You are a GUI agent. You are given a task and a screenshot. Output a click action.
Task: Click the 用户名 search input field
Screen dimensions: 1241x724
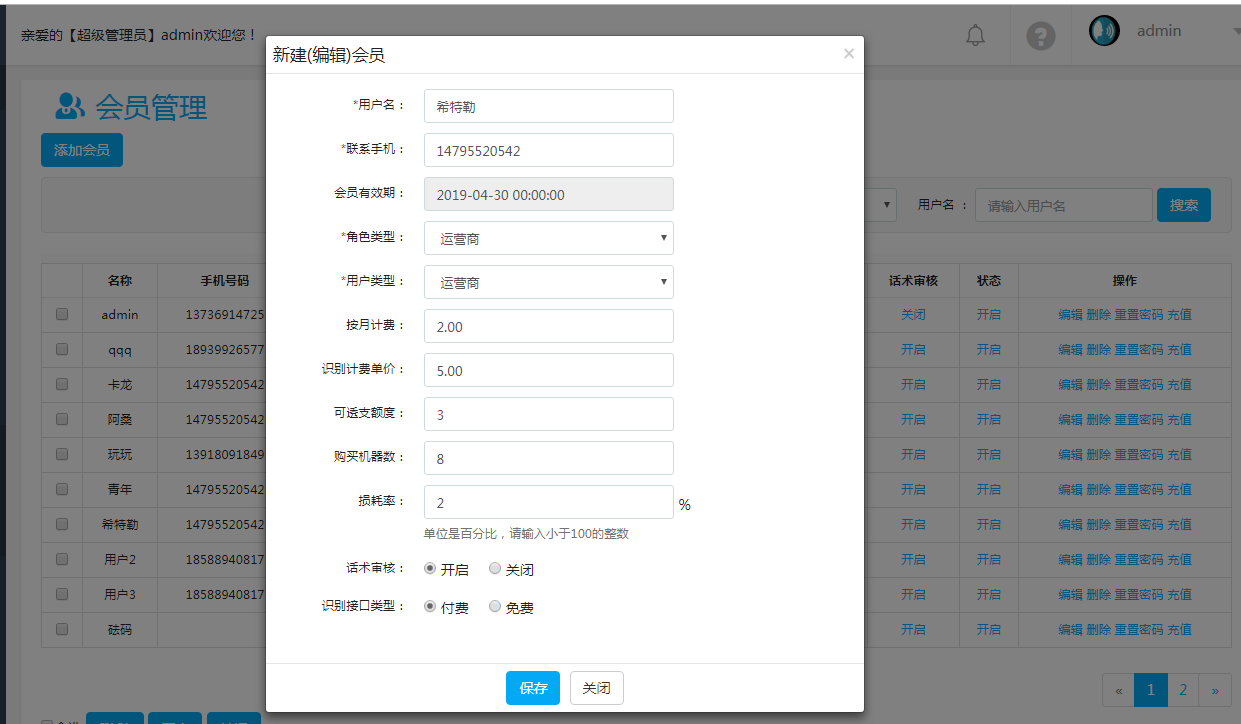(1063, 205)
